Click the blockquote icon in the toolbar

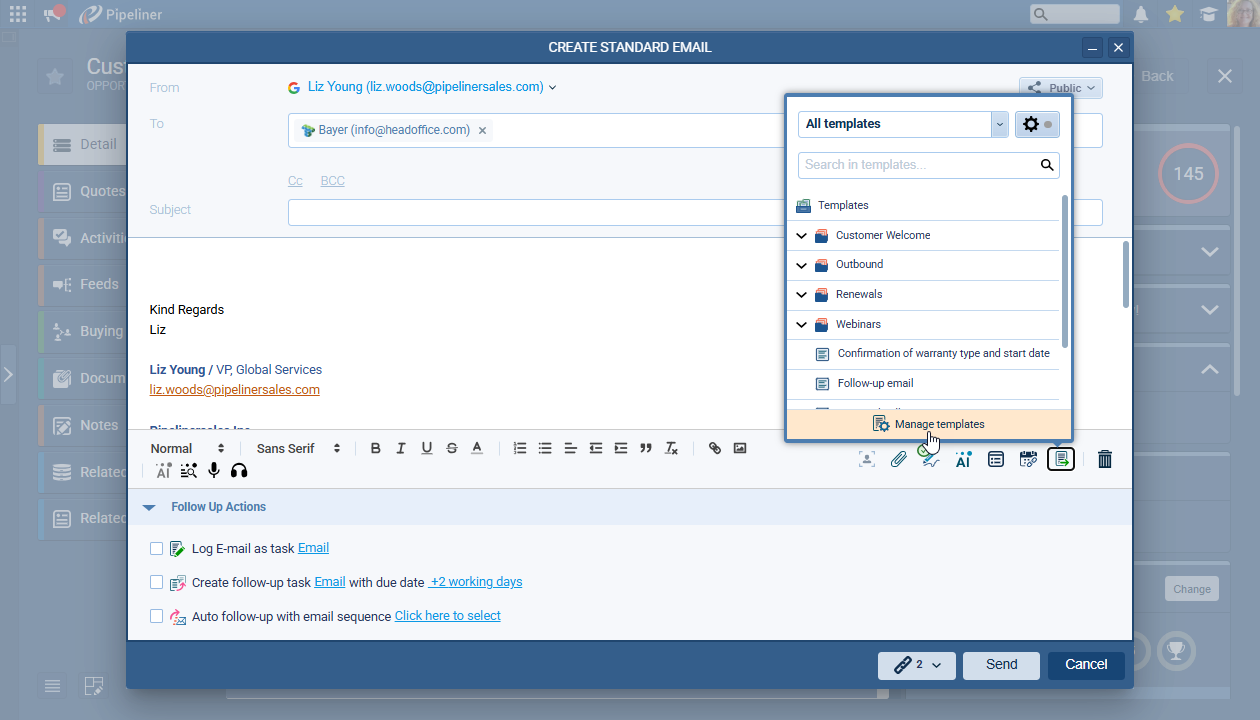tap(646, 448)
